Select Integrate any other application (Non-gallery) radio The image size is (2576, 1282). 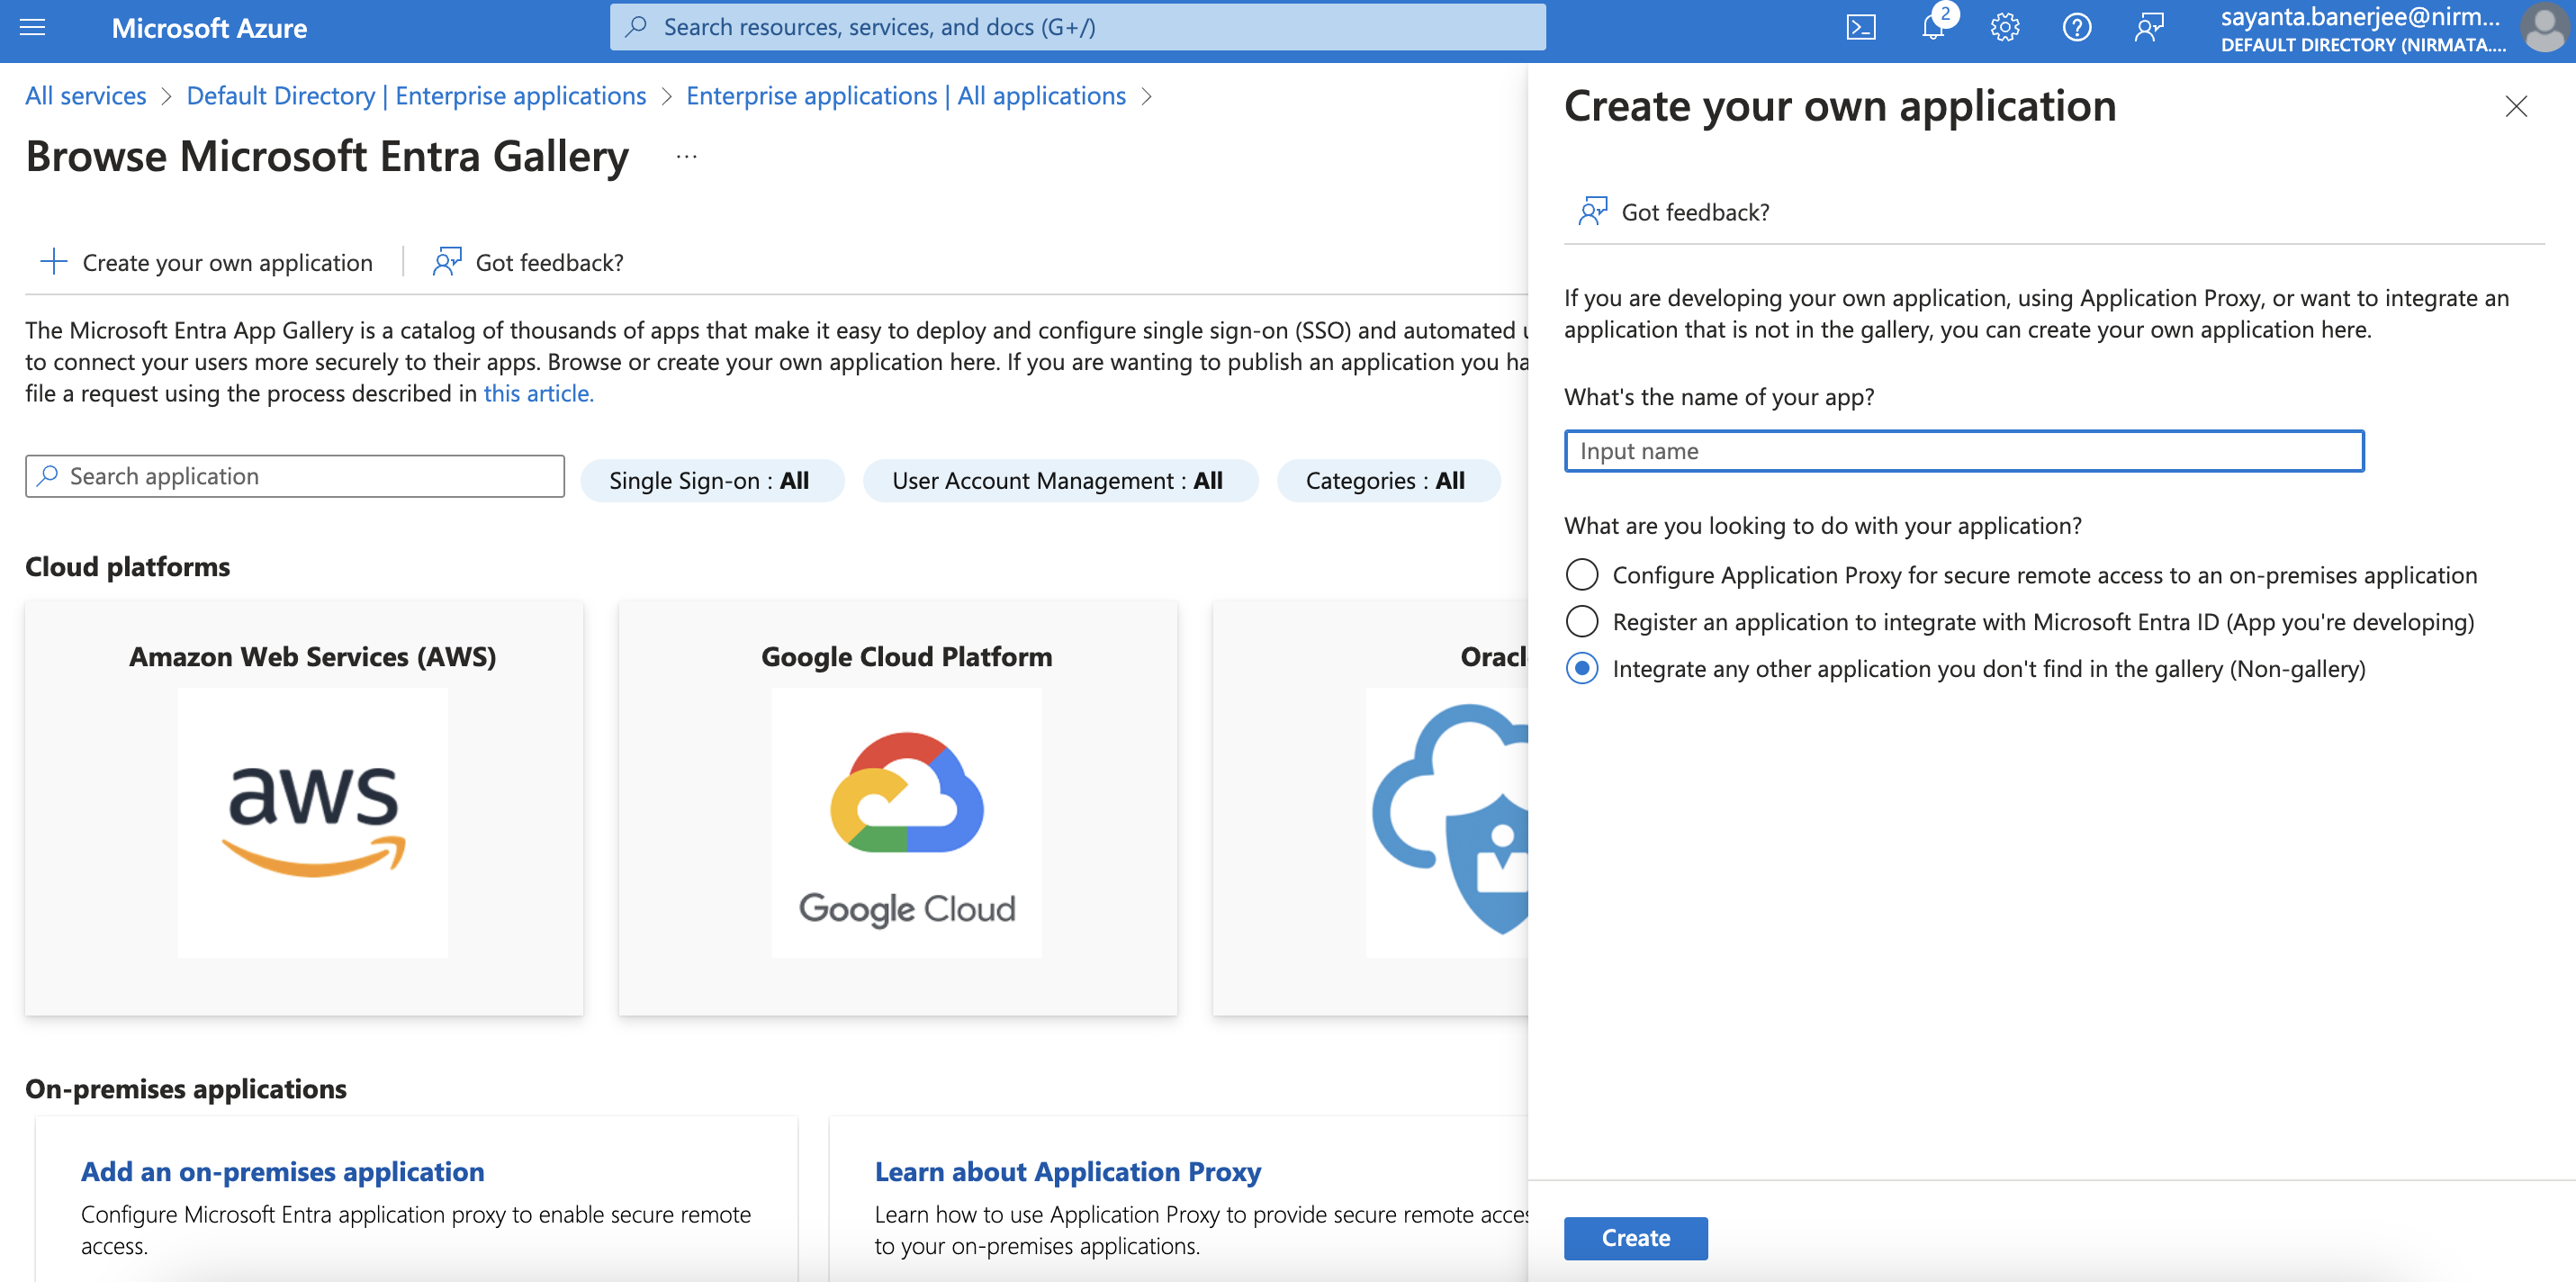tap(1582, 668)
